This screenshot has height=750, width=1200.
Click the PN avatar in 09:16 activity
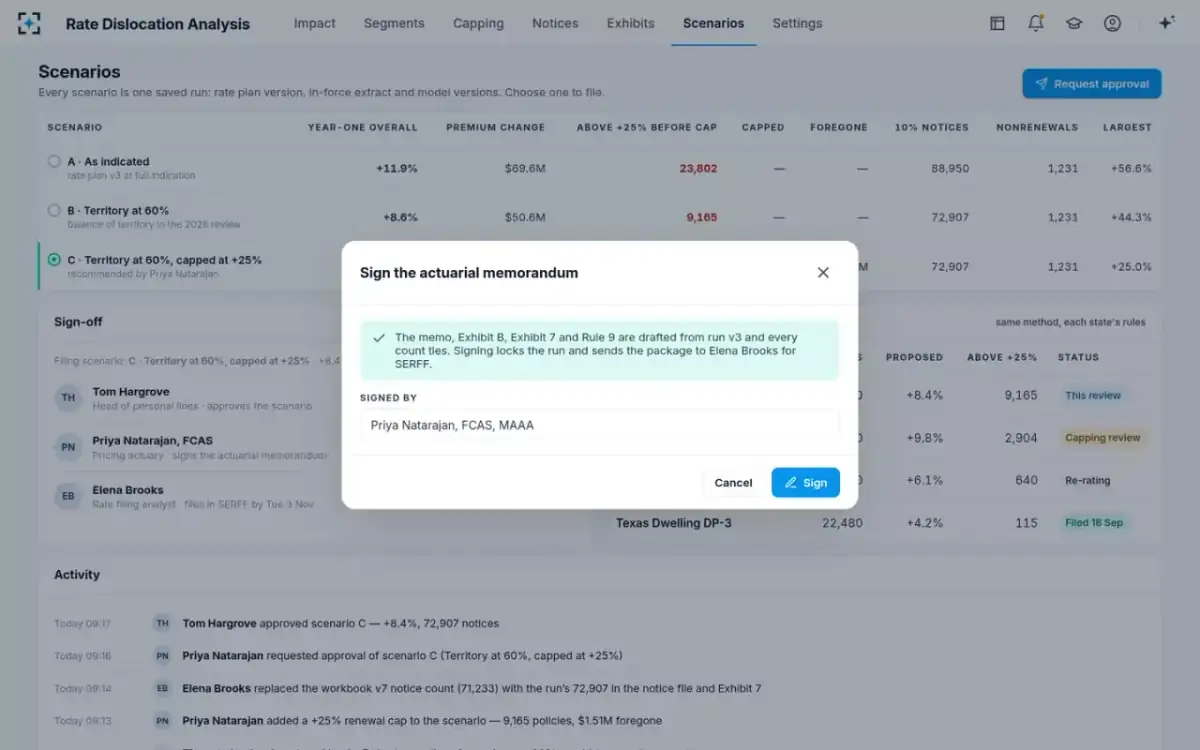pos(161,656)
